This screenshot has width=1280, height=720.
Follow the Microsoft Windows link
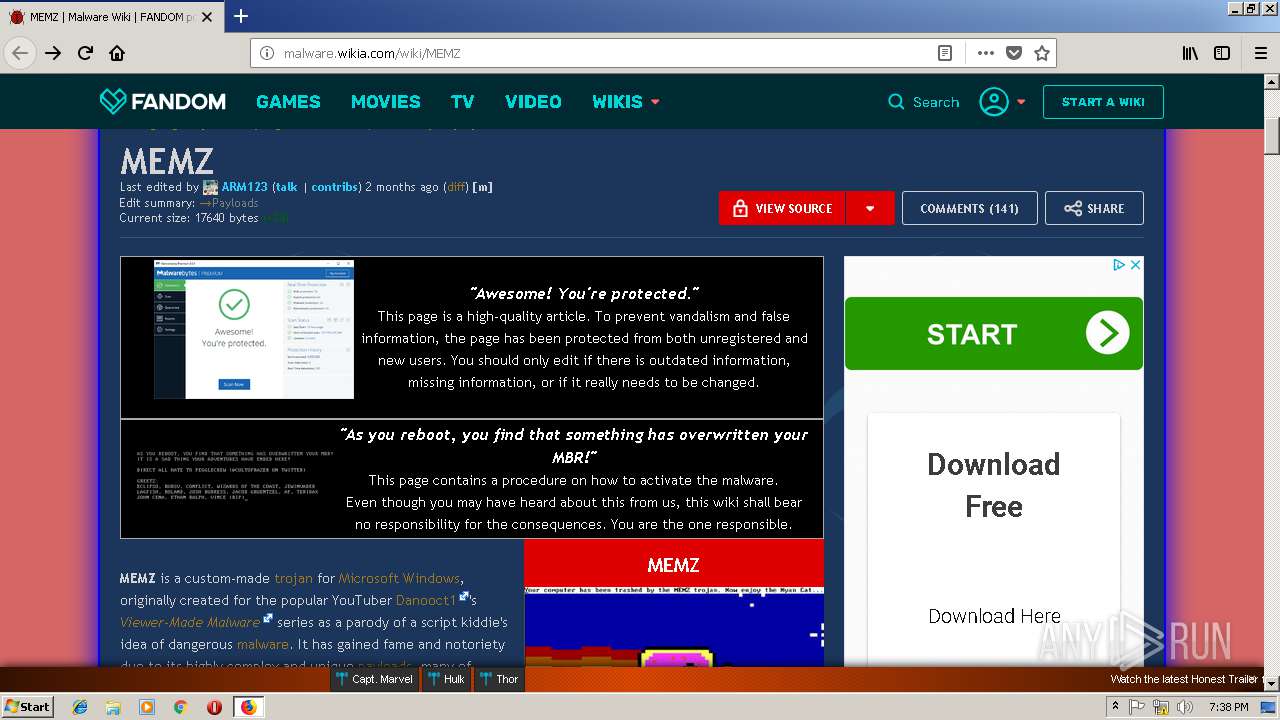coord(399,578)
